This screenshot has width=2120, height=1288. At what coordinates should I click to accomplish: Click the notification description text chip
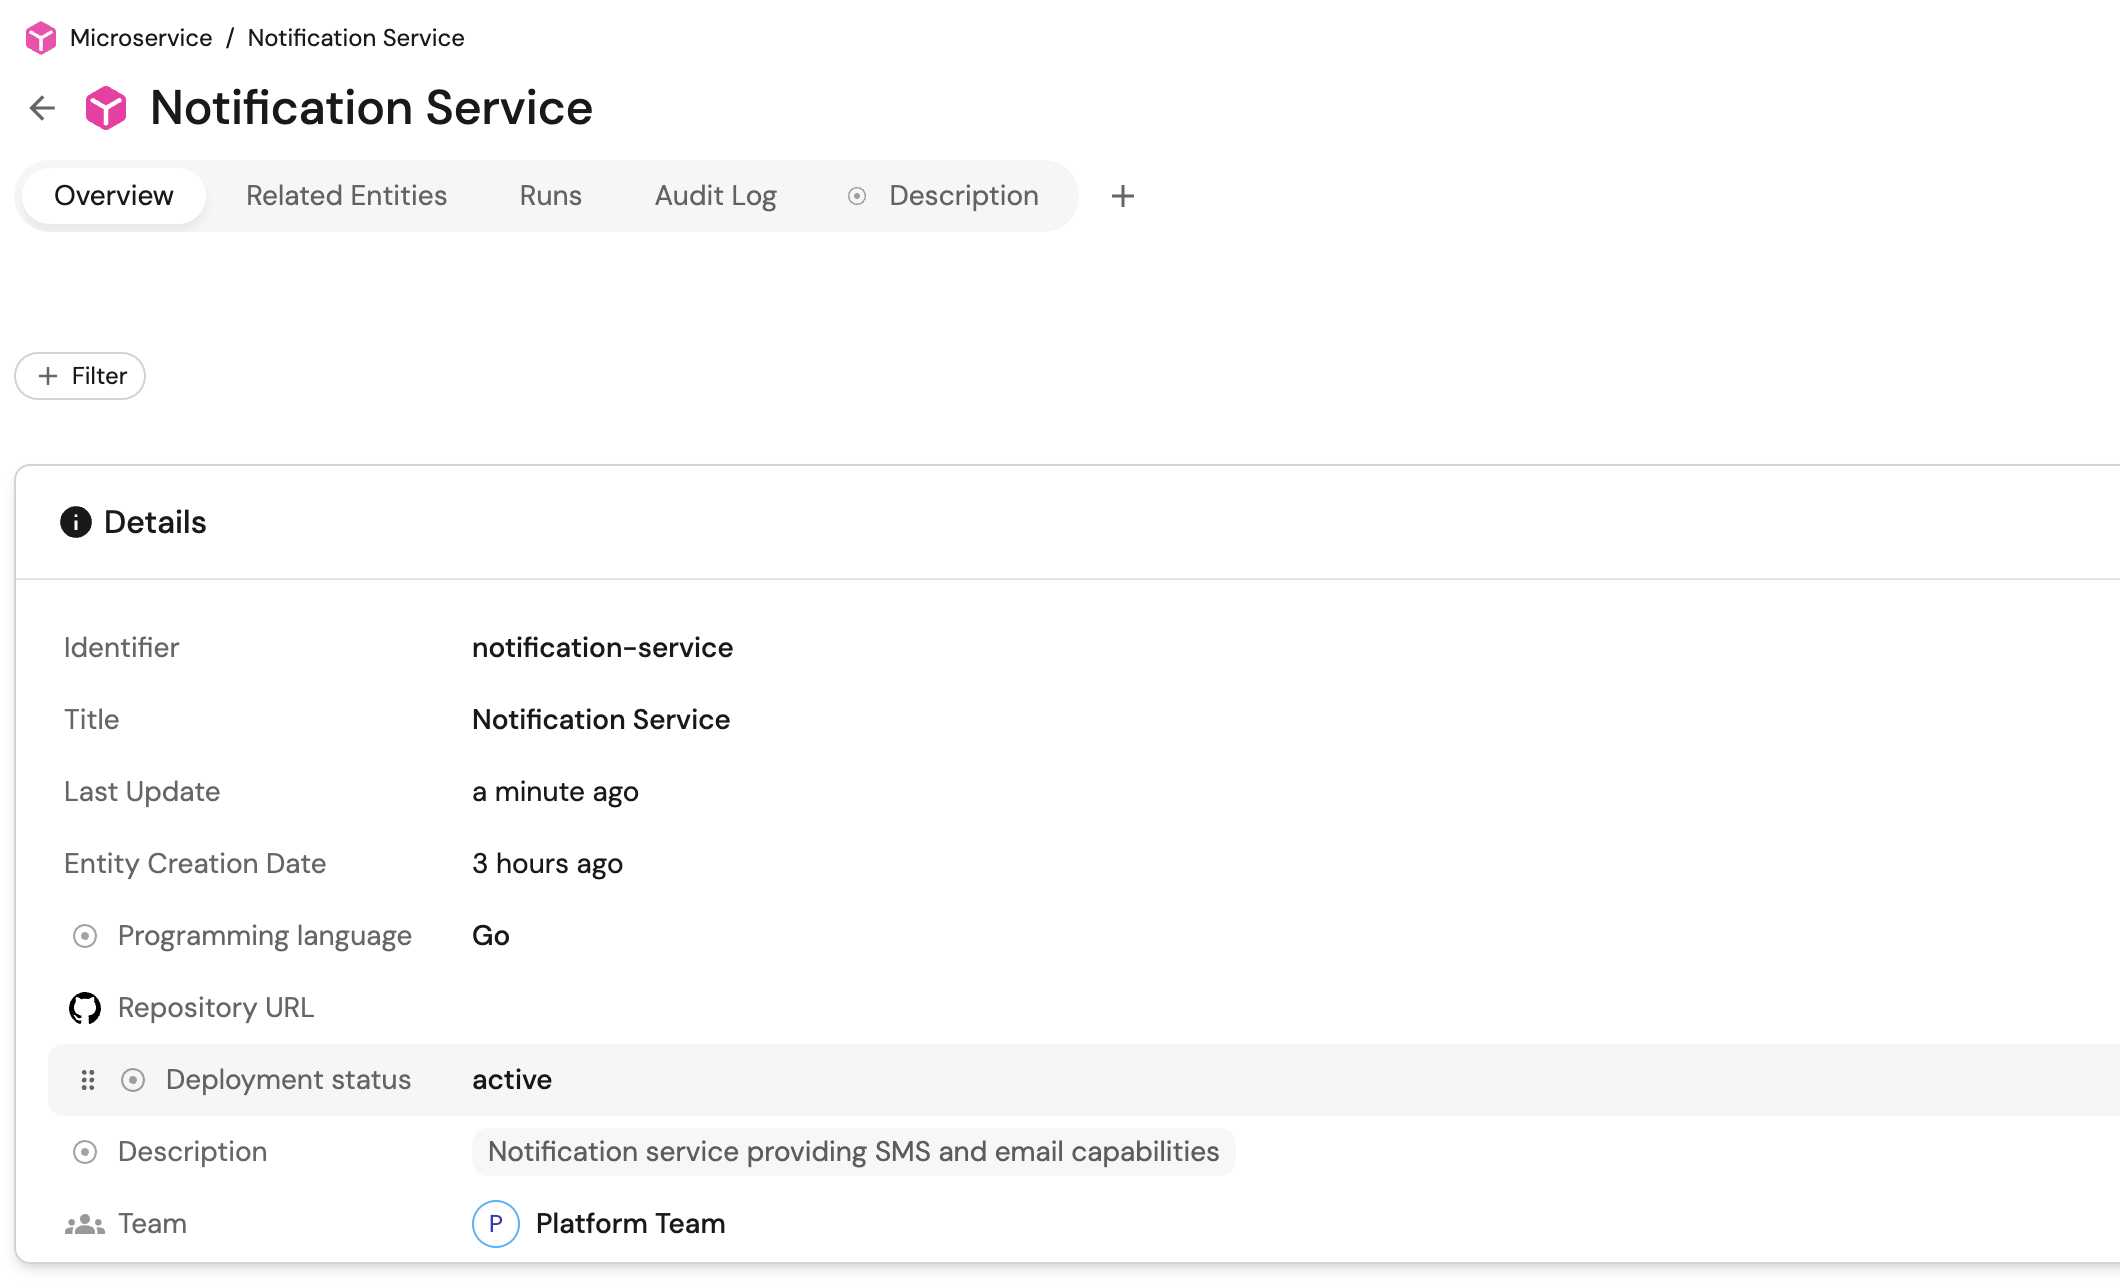click(x=853, y=1152)
